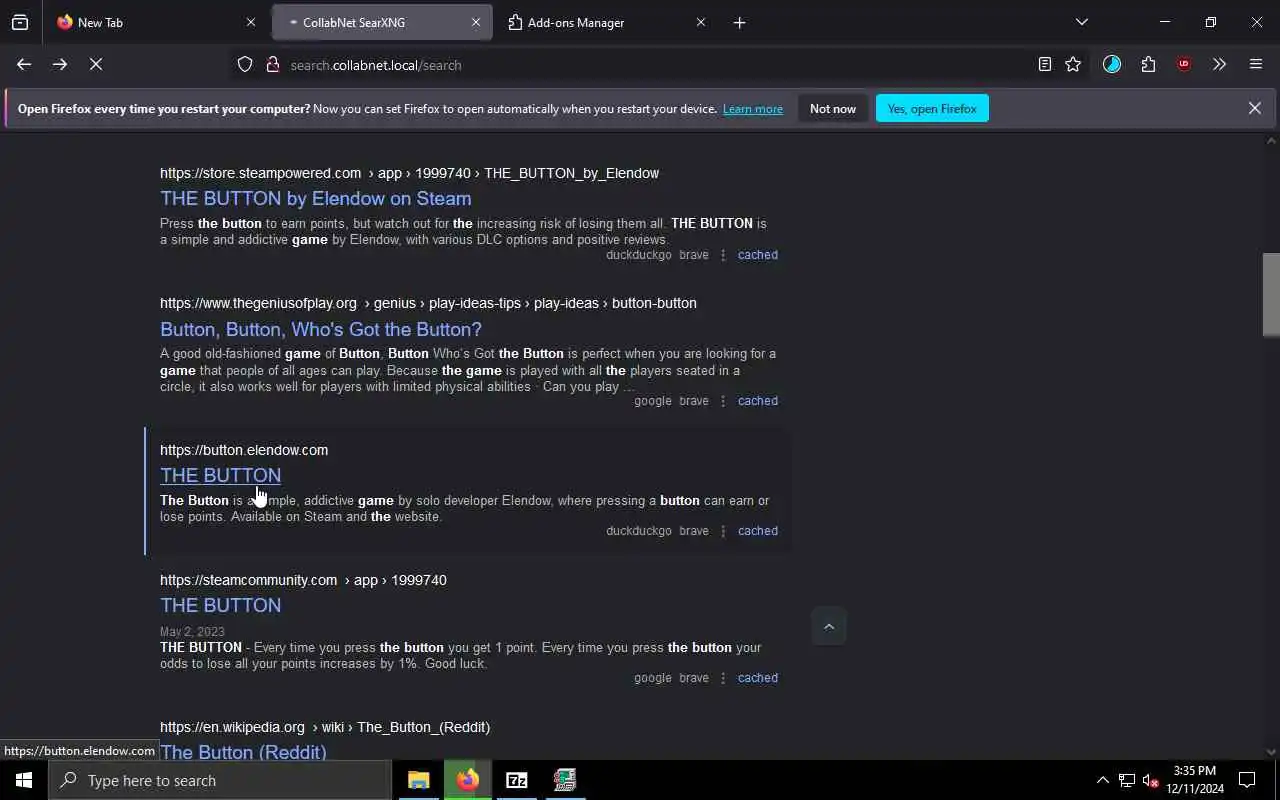Open THE BUTTON steamcommunity result
1280x800 pixels.
click(220, 605)
